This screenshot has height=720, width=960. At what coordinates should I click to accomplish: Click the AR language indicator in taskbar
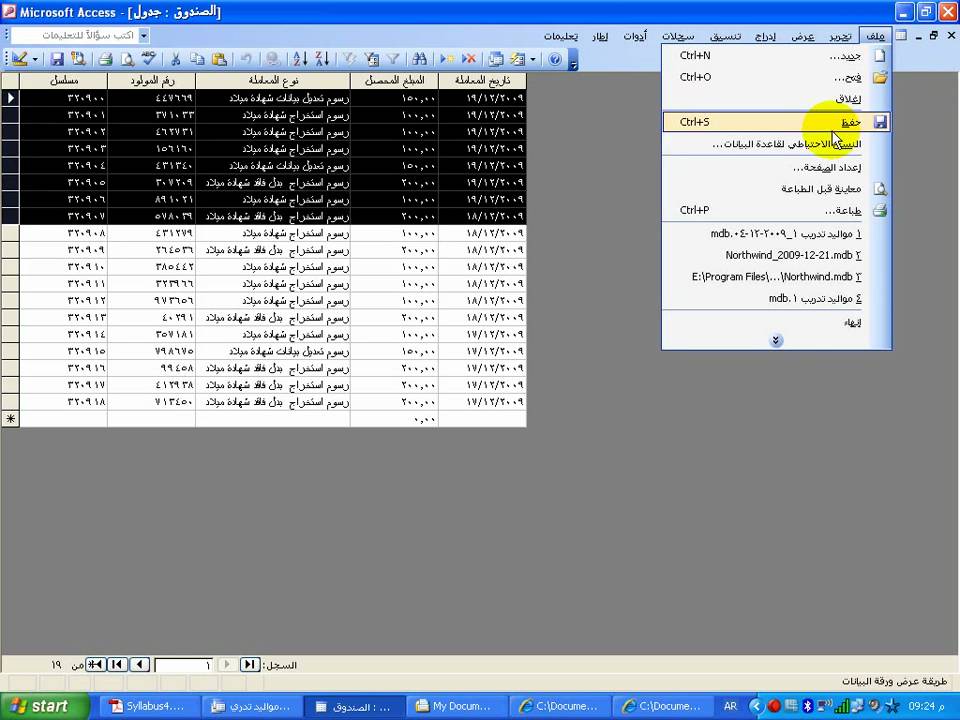730,706
